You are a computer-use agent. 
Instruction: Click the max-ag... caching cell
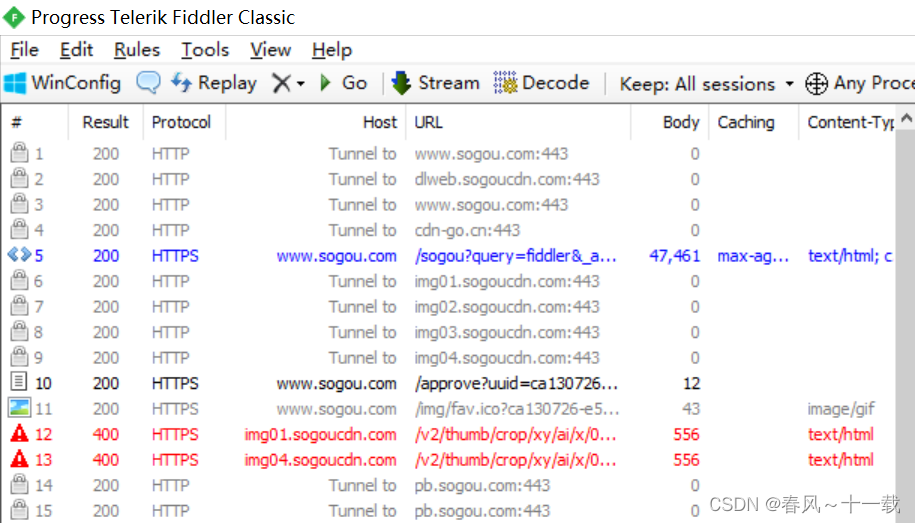[753, 256]
